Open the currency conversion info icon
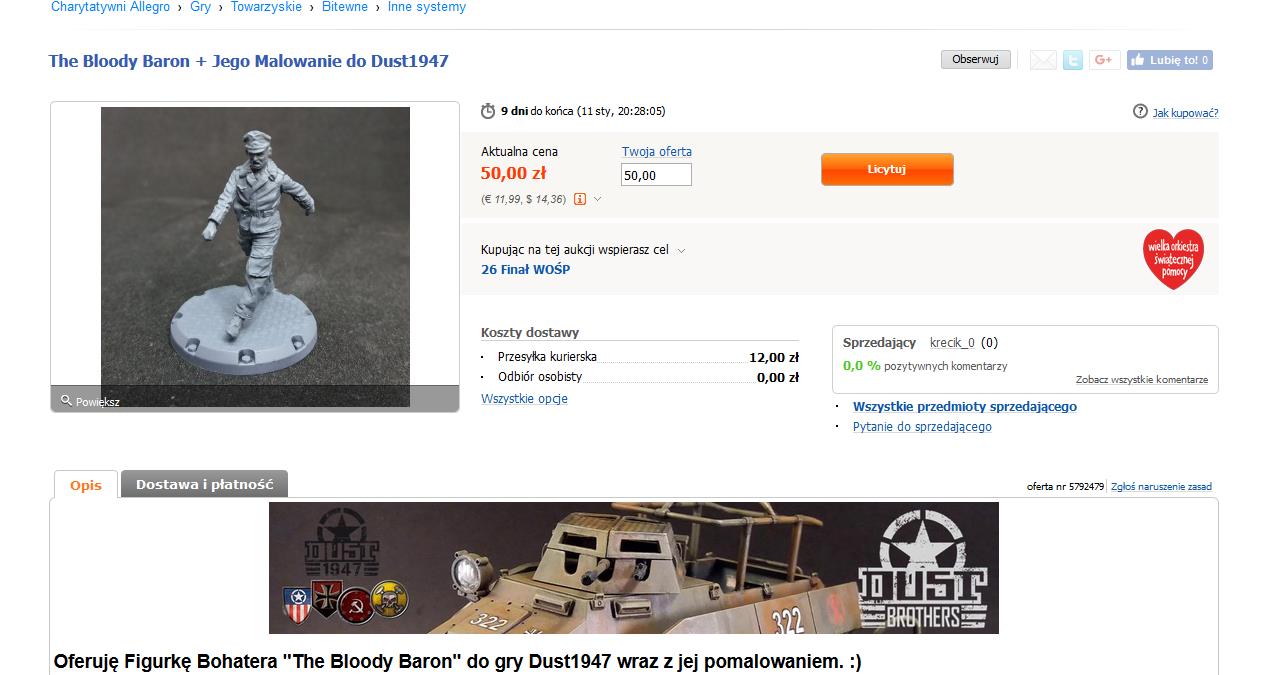The image size is (1266, 675). (x=580, y=199)
